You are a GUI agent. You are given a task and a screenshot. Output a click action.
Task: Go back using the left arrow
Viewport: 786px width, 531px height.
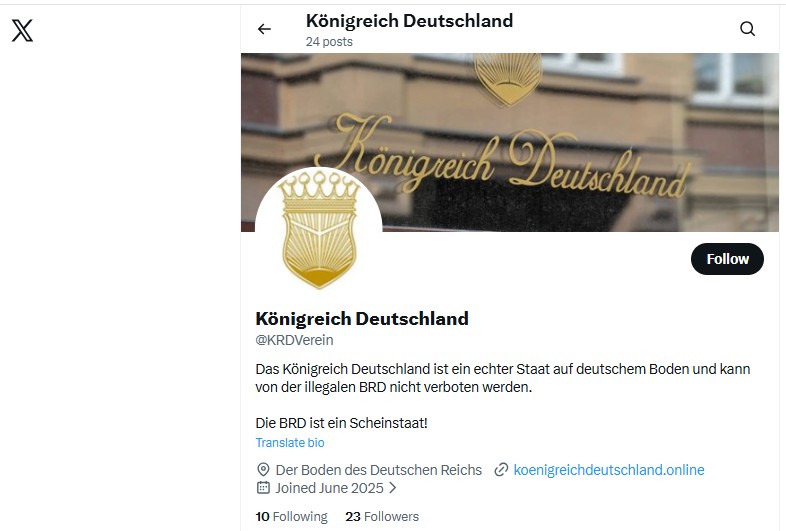[x=264, y=29]
